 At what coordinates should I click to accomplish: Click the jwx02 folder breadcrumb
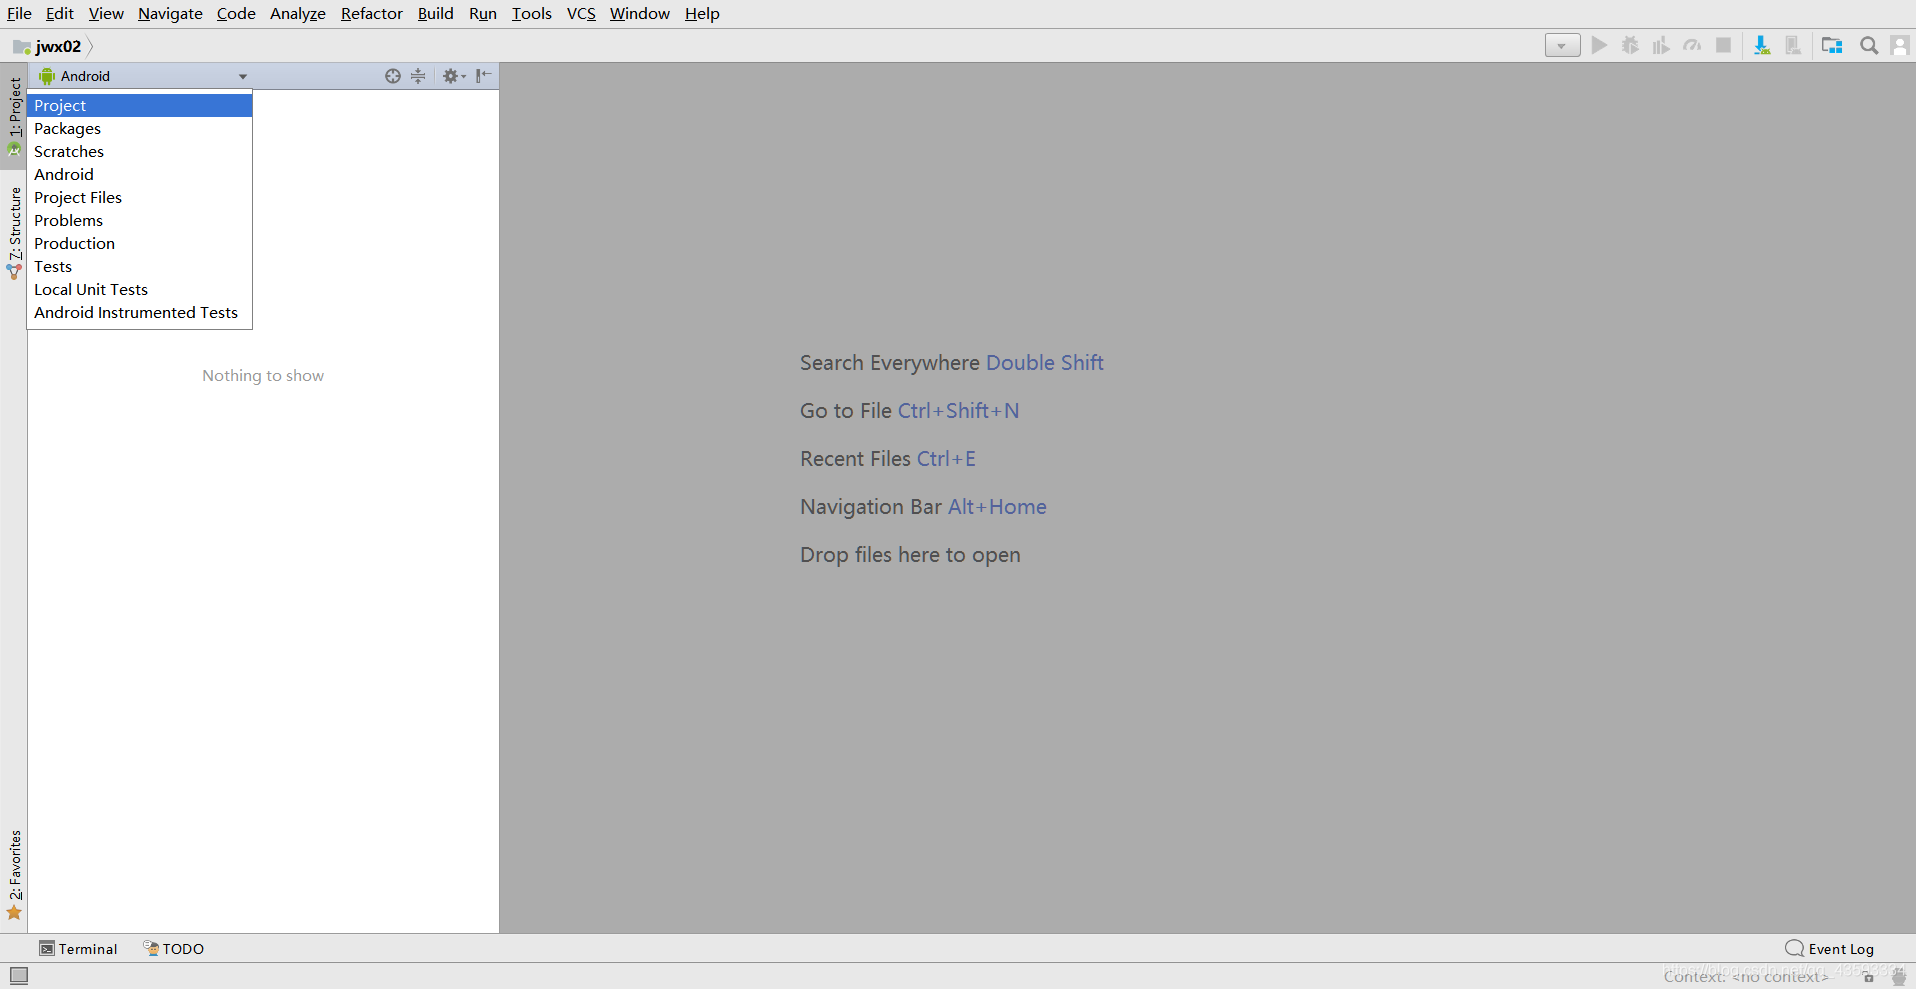pyautogui.click(x=48, y=46)
